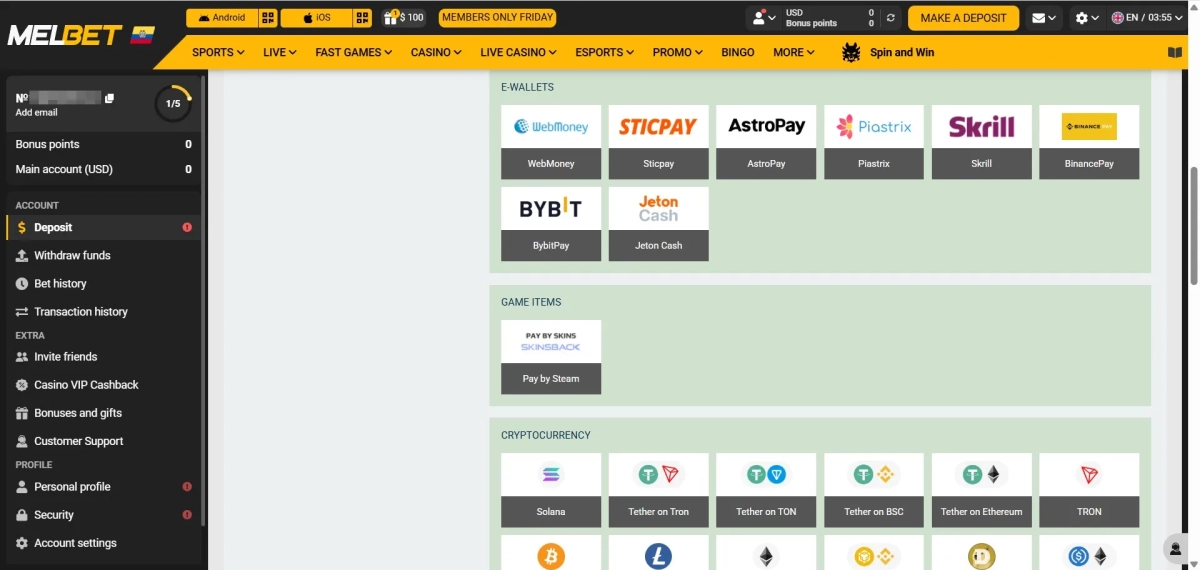Open Transaction history page
The image size is (1200, 570).
click(x=80, y=312)
